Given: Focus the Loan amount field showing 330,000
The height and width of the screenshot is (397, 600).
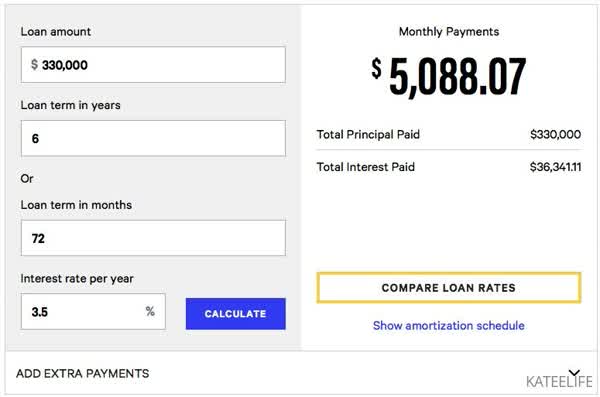Looking at the screenshot, I should pyautogui.click(x=153, y=65).
